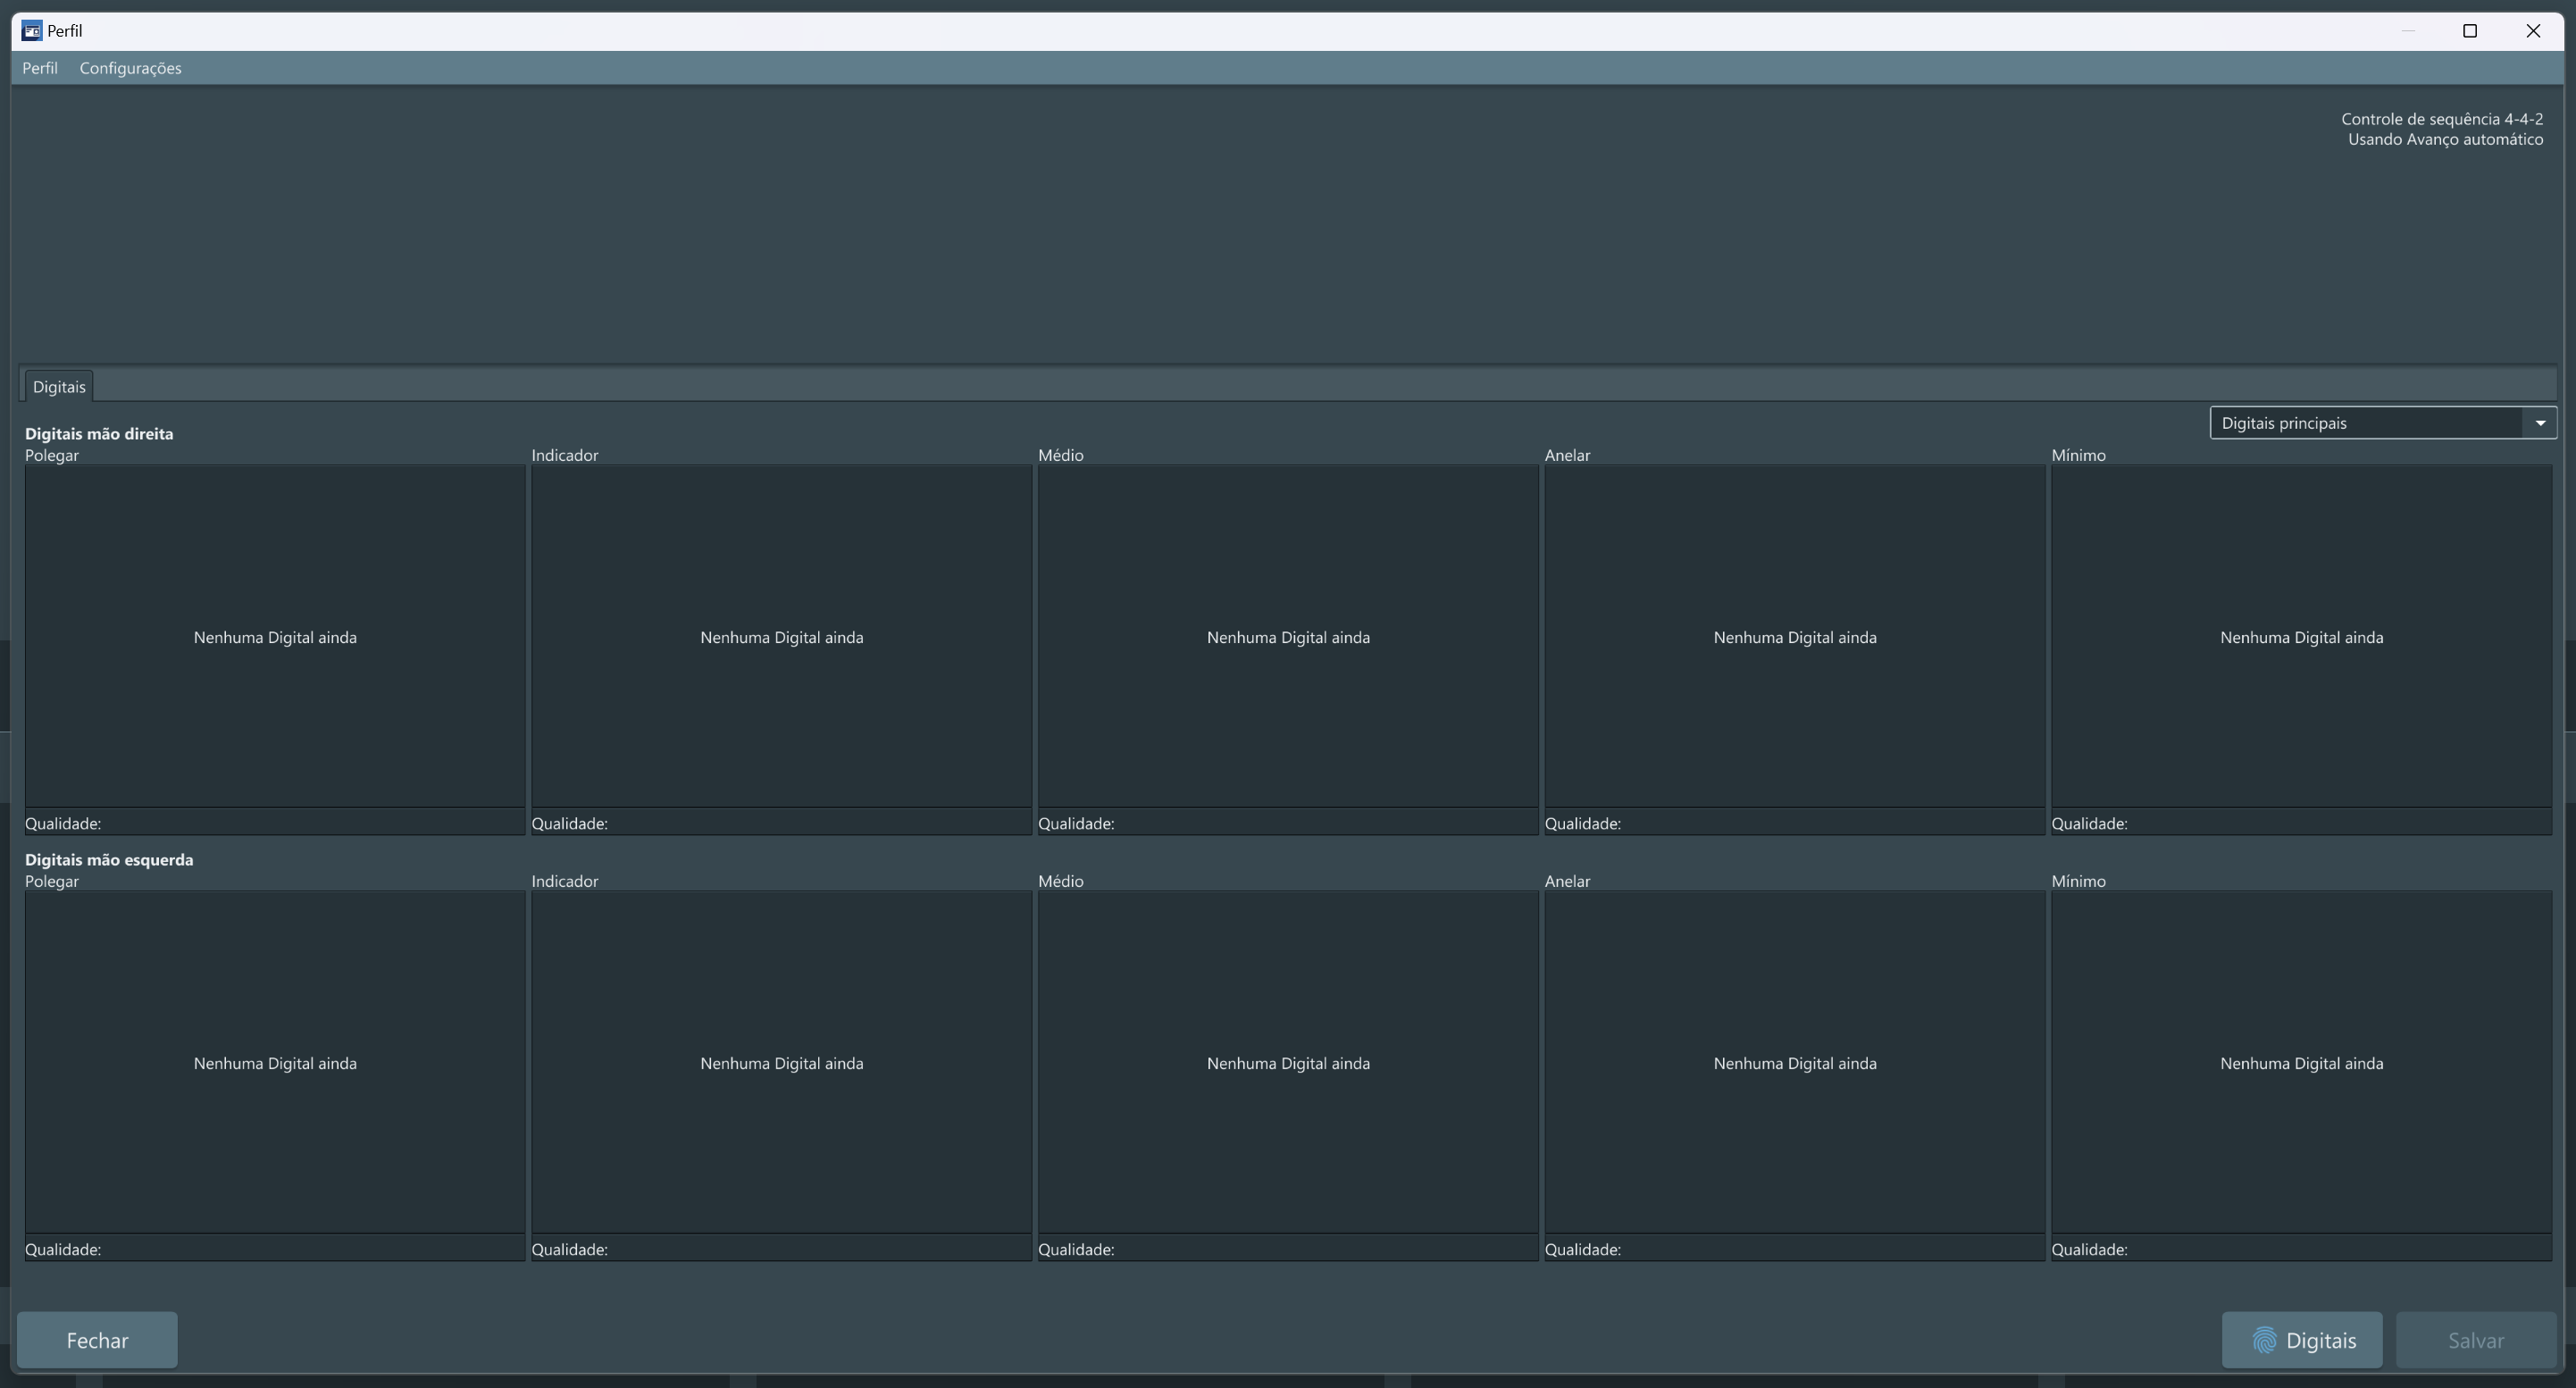The image size is (2576, 1388).
Task: Select left hand Polegar fingerprint box
Action: tap(275, 1063)
